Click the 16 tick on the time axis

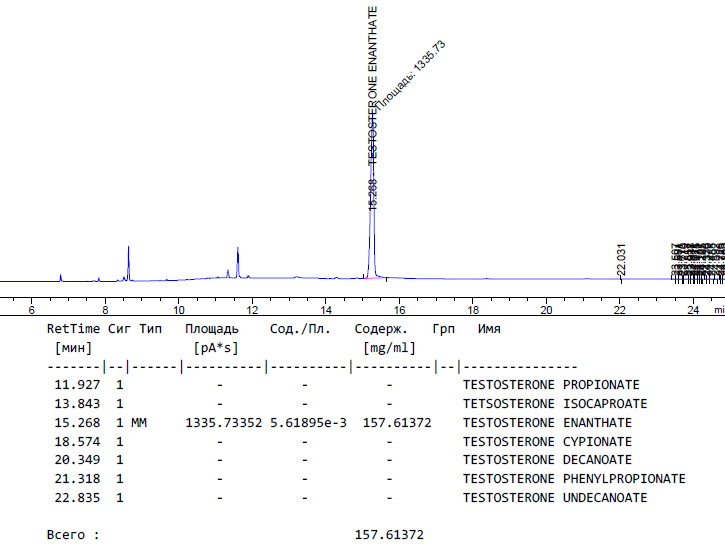[x=399, y=310]
